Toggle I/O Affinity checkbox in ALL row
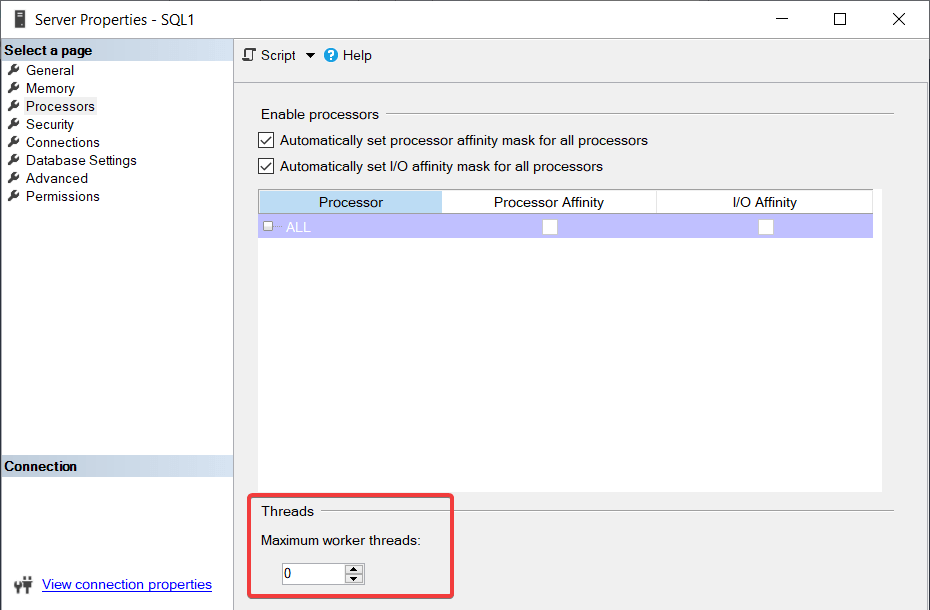The image size is (930, 610). 765,227
